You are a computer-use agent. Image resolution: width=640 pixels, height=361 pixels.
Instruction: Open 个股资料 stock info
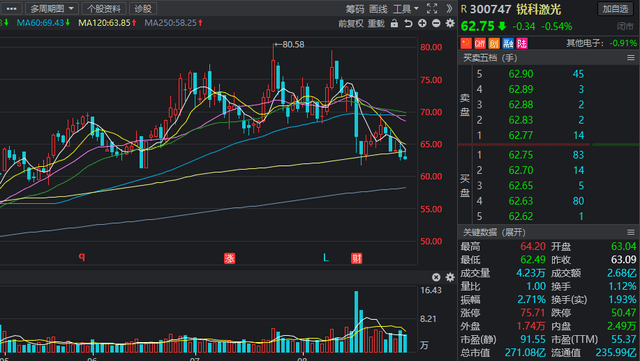click(104, 9)
